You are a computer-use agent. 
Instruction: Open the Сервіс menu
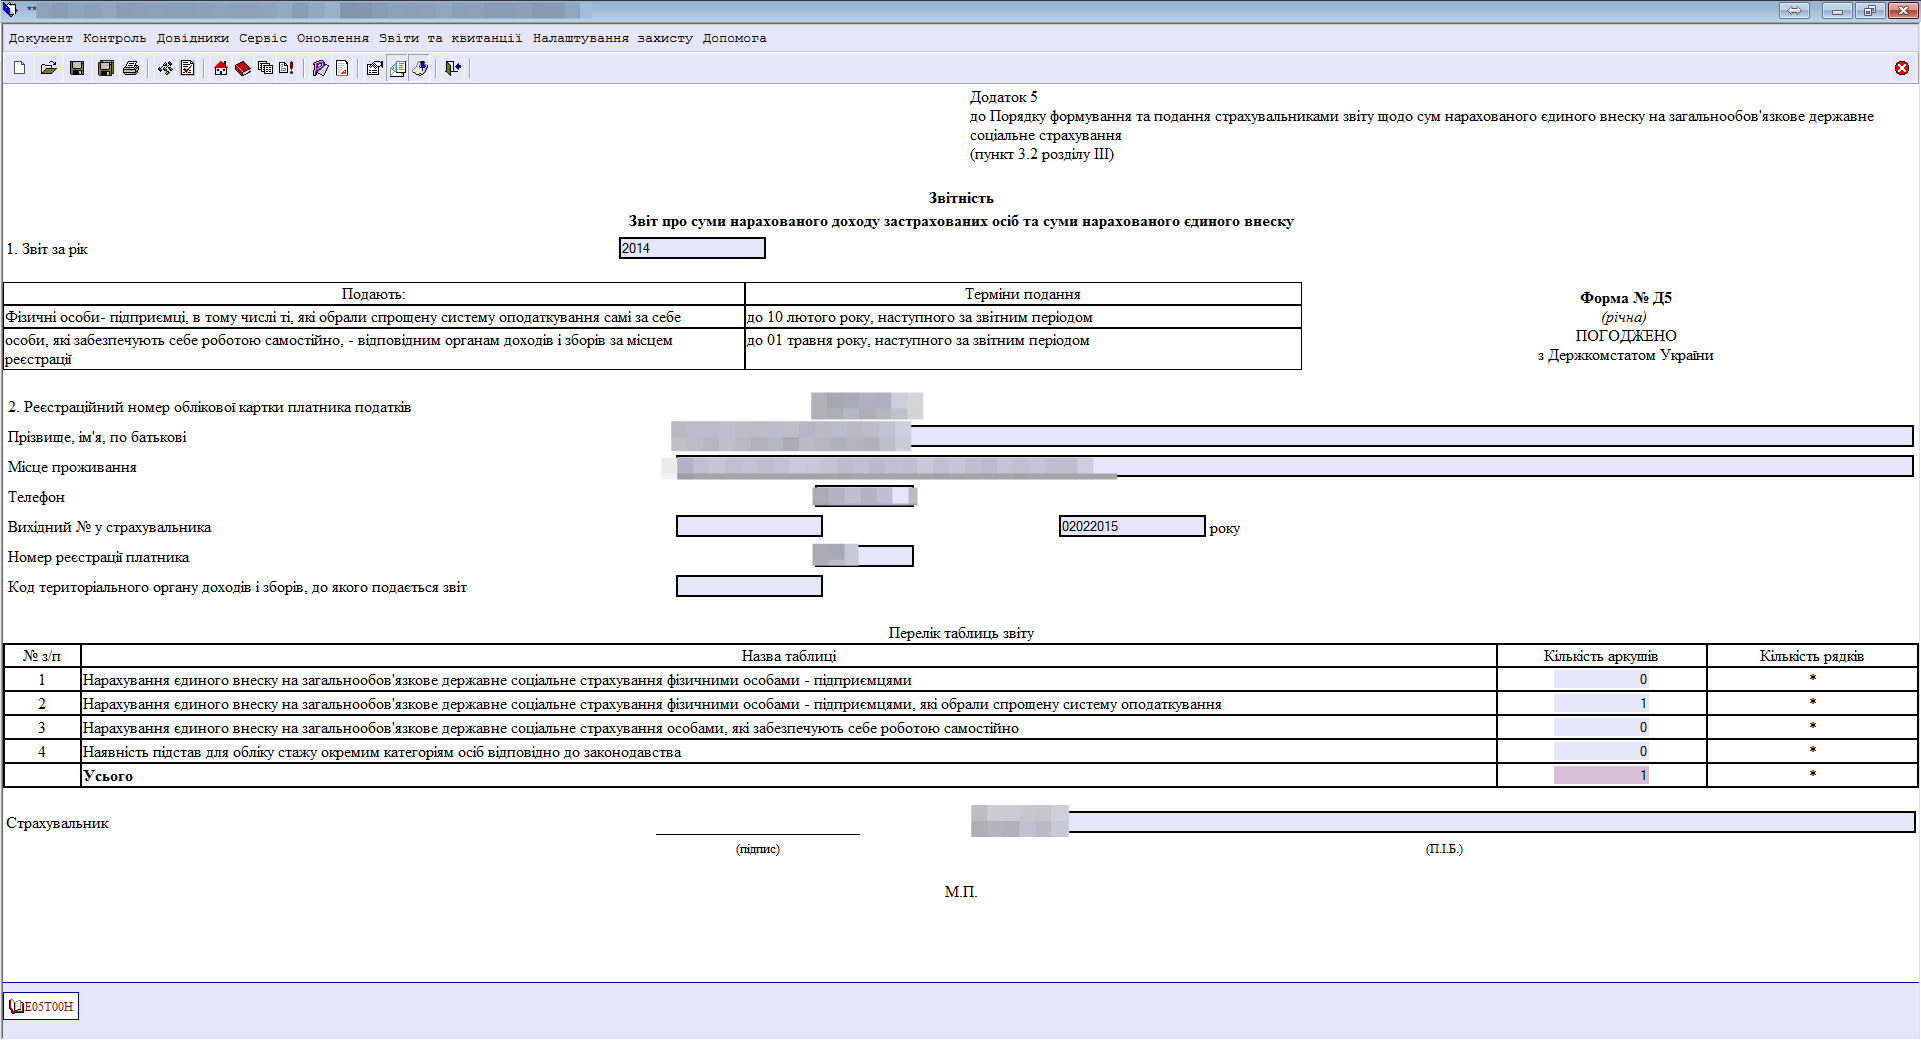[263, 38]
